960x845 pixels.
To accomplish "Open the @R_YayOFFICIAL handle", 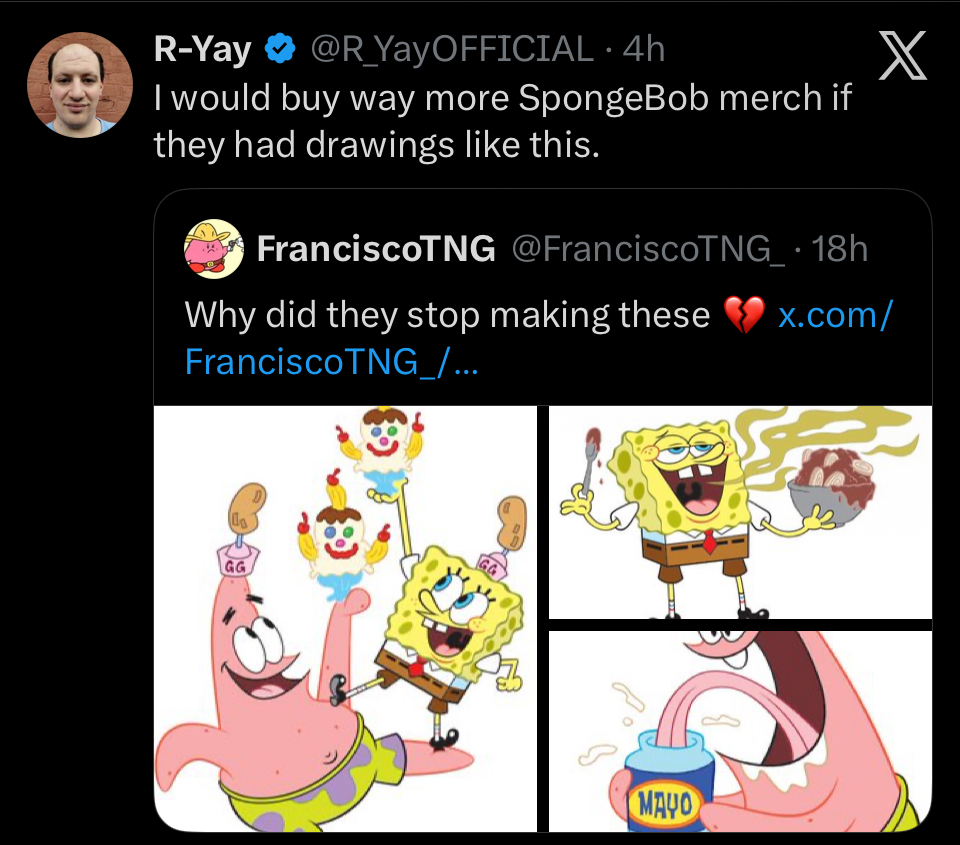I will [453, 48].
